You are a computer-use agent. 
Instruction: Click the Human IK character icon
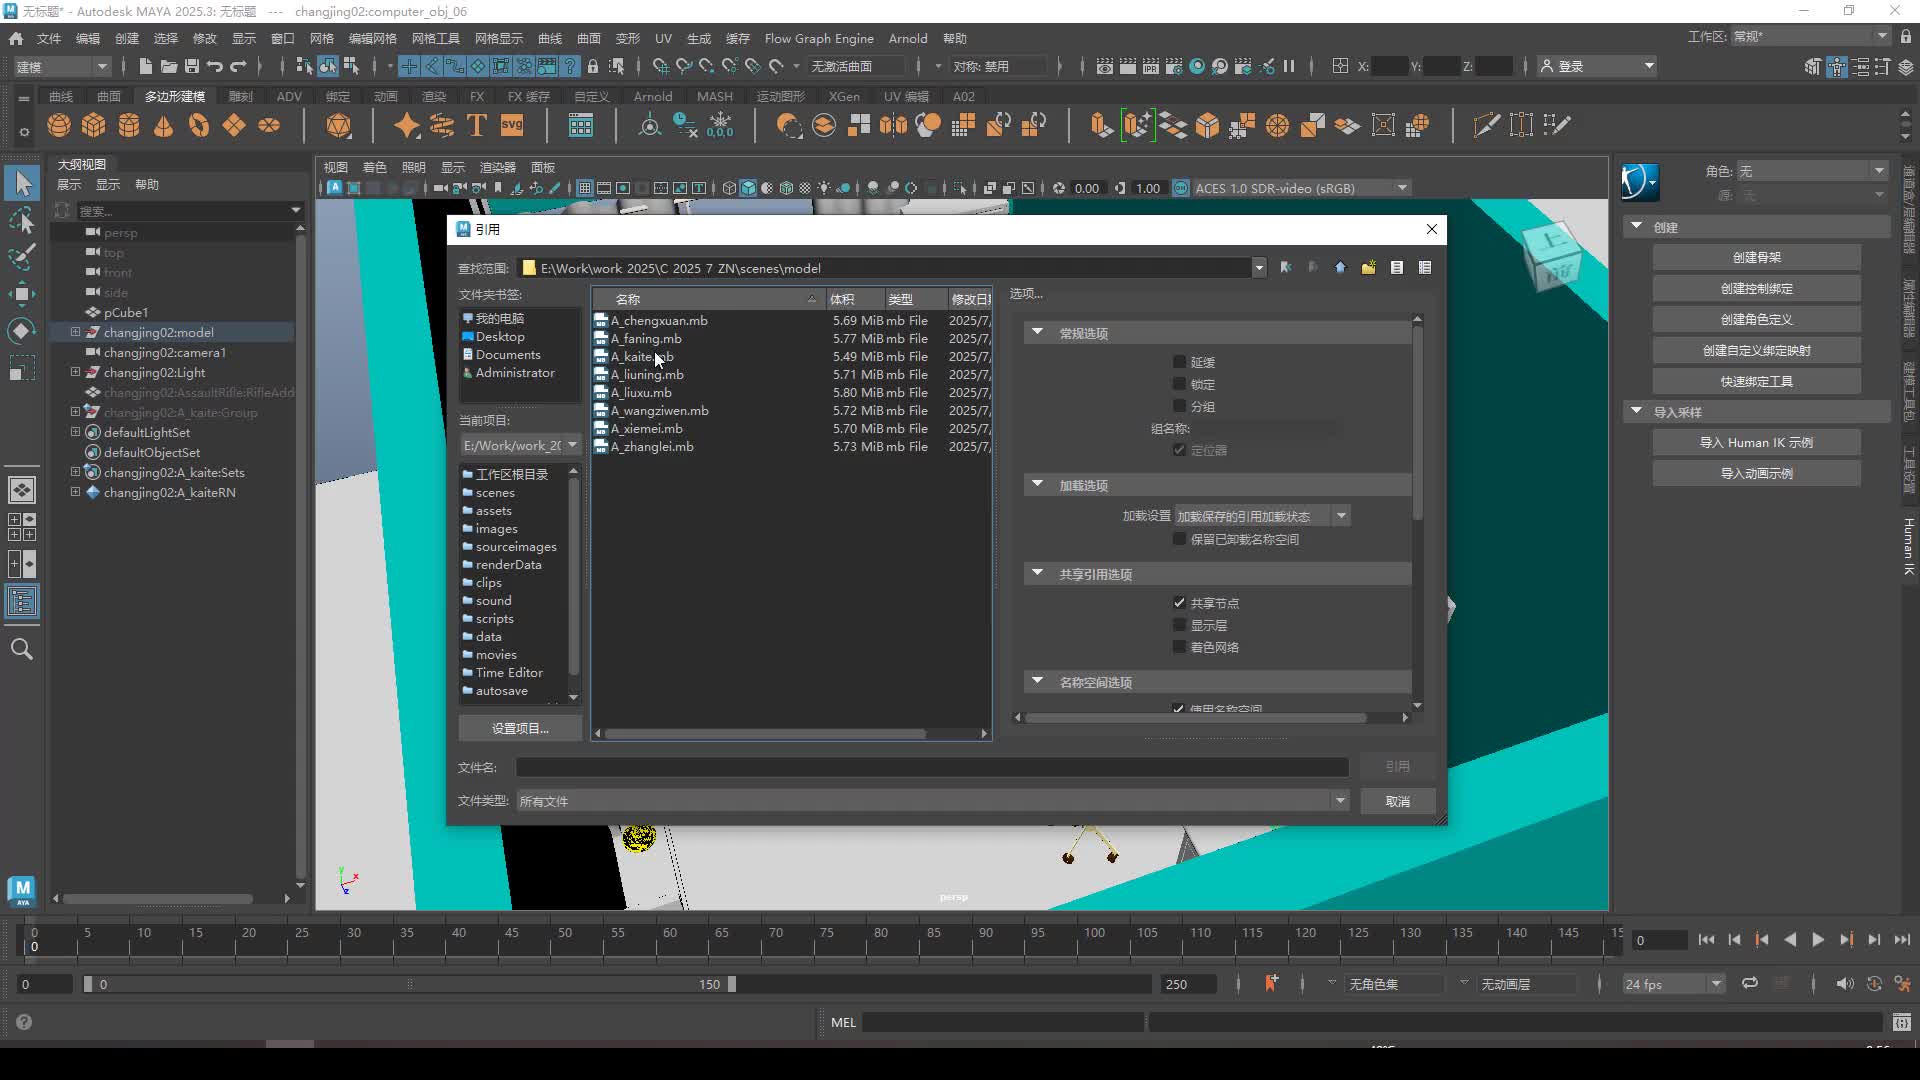pyautogui.click(x=1639, y=182)
